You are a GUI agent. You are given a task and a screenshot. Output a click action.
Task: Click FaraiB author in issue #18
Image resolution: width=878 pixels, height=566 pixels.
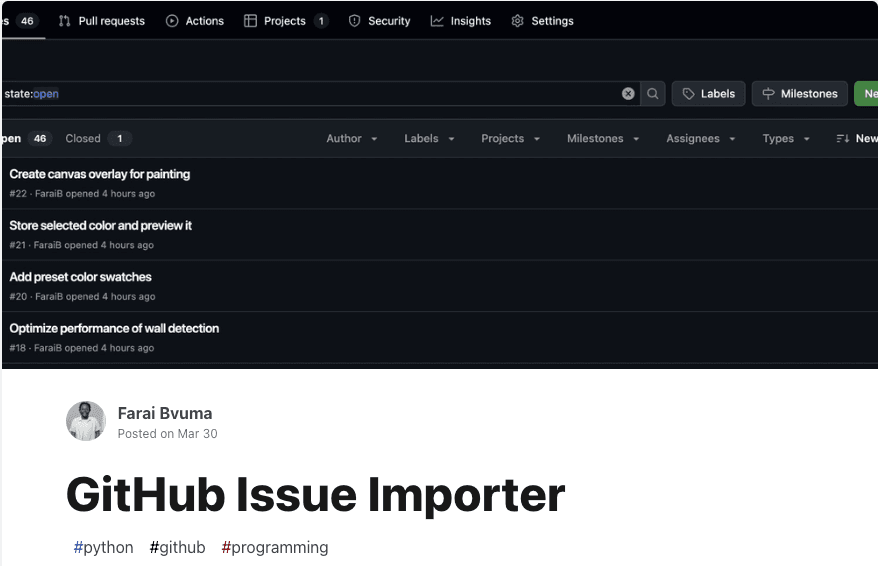[48, 348]
